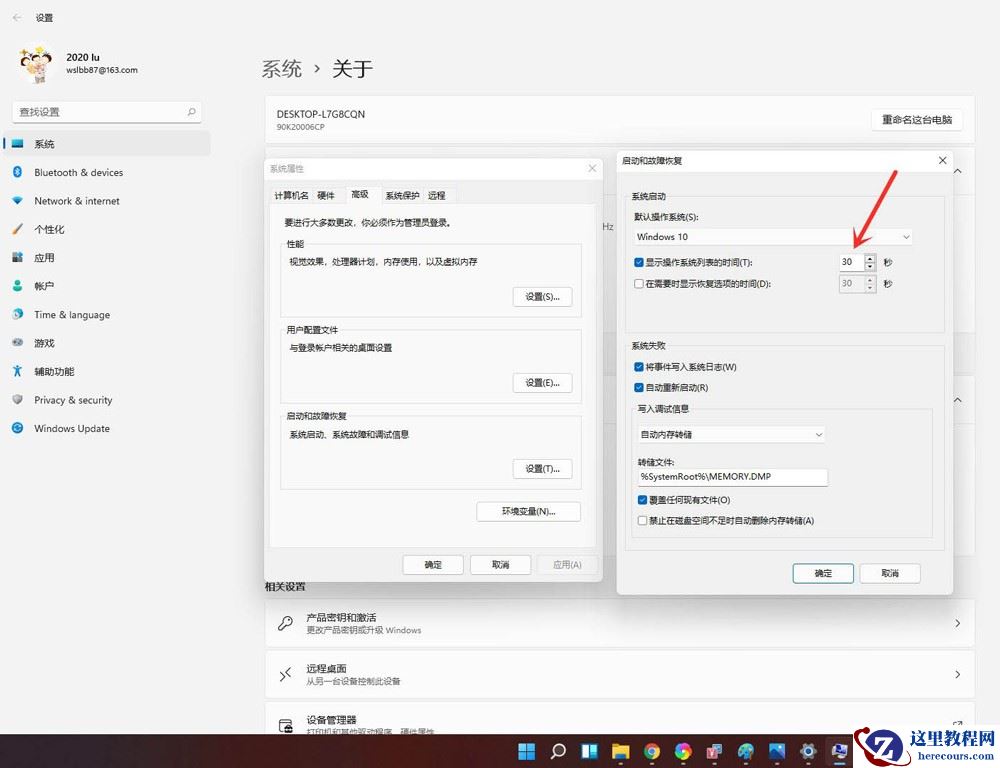Disable 自动重新启动 option
Screen dimensions: 1000x768
pos(637,387)
